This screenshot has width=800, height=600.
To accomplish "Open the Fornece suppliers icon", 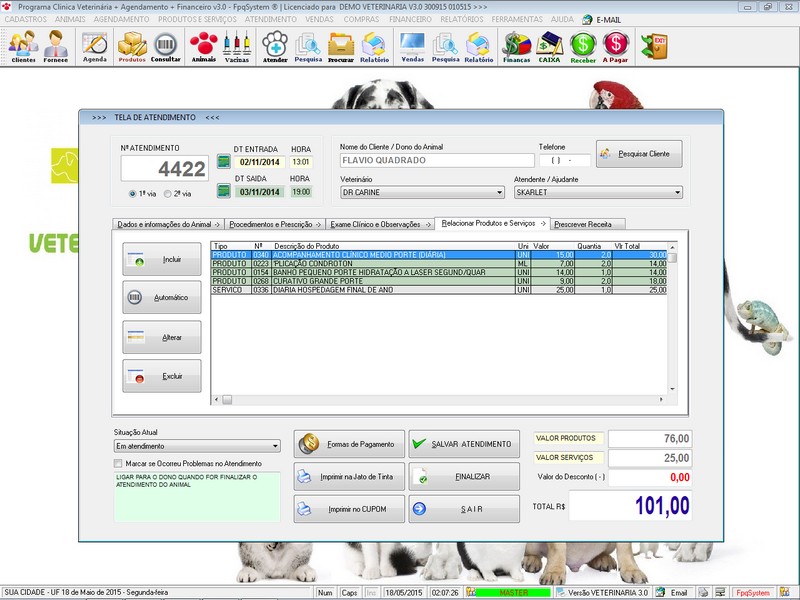I will coord(56,46).
